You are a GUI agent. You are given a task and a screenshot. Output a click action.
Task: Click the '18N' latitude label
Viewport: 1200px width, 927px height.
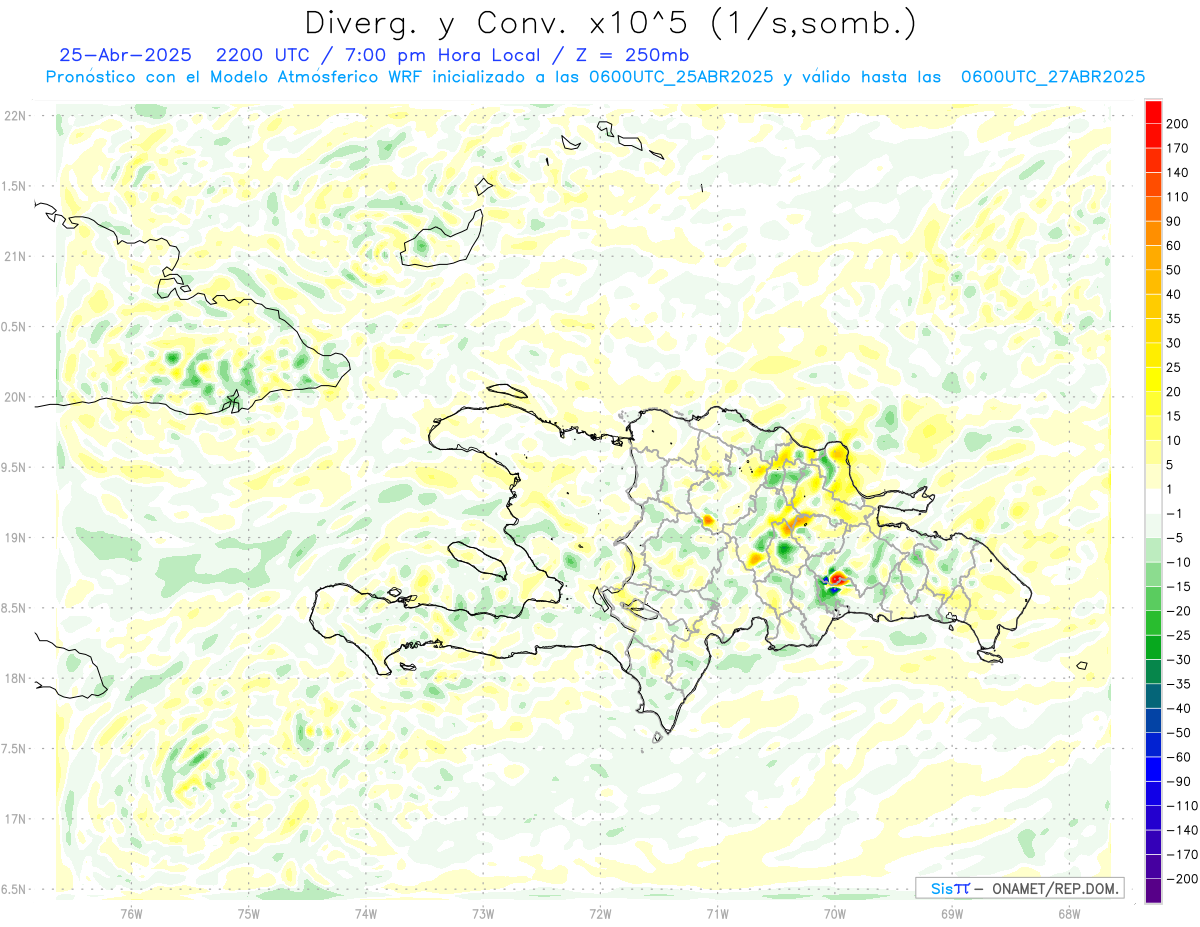pyautogui.click(x=15, y=678)
